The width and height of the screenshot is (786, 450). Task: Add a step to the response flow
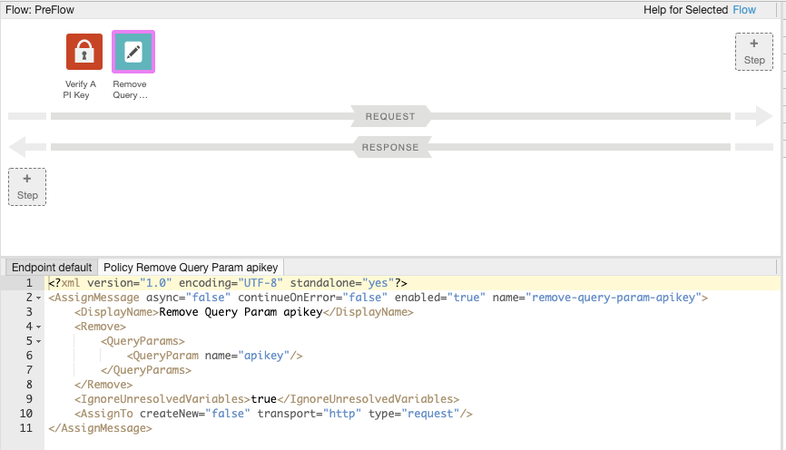(x=27, y=187)
